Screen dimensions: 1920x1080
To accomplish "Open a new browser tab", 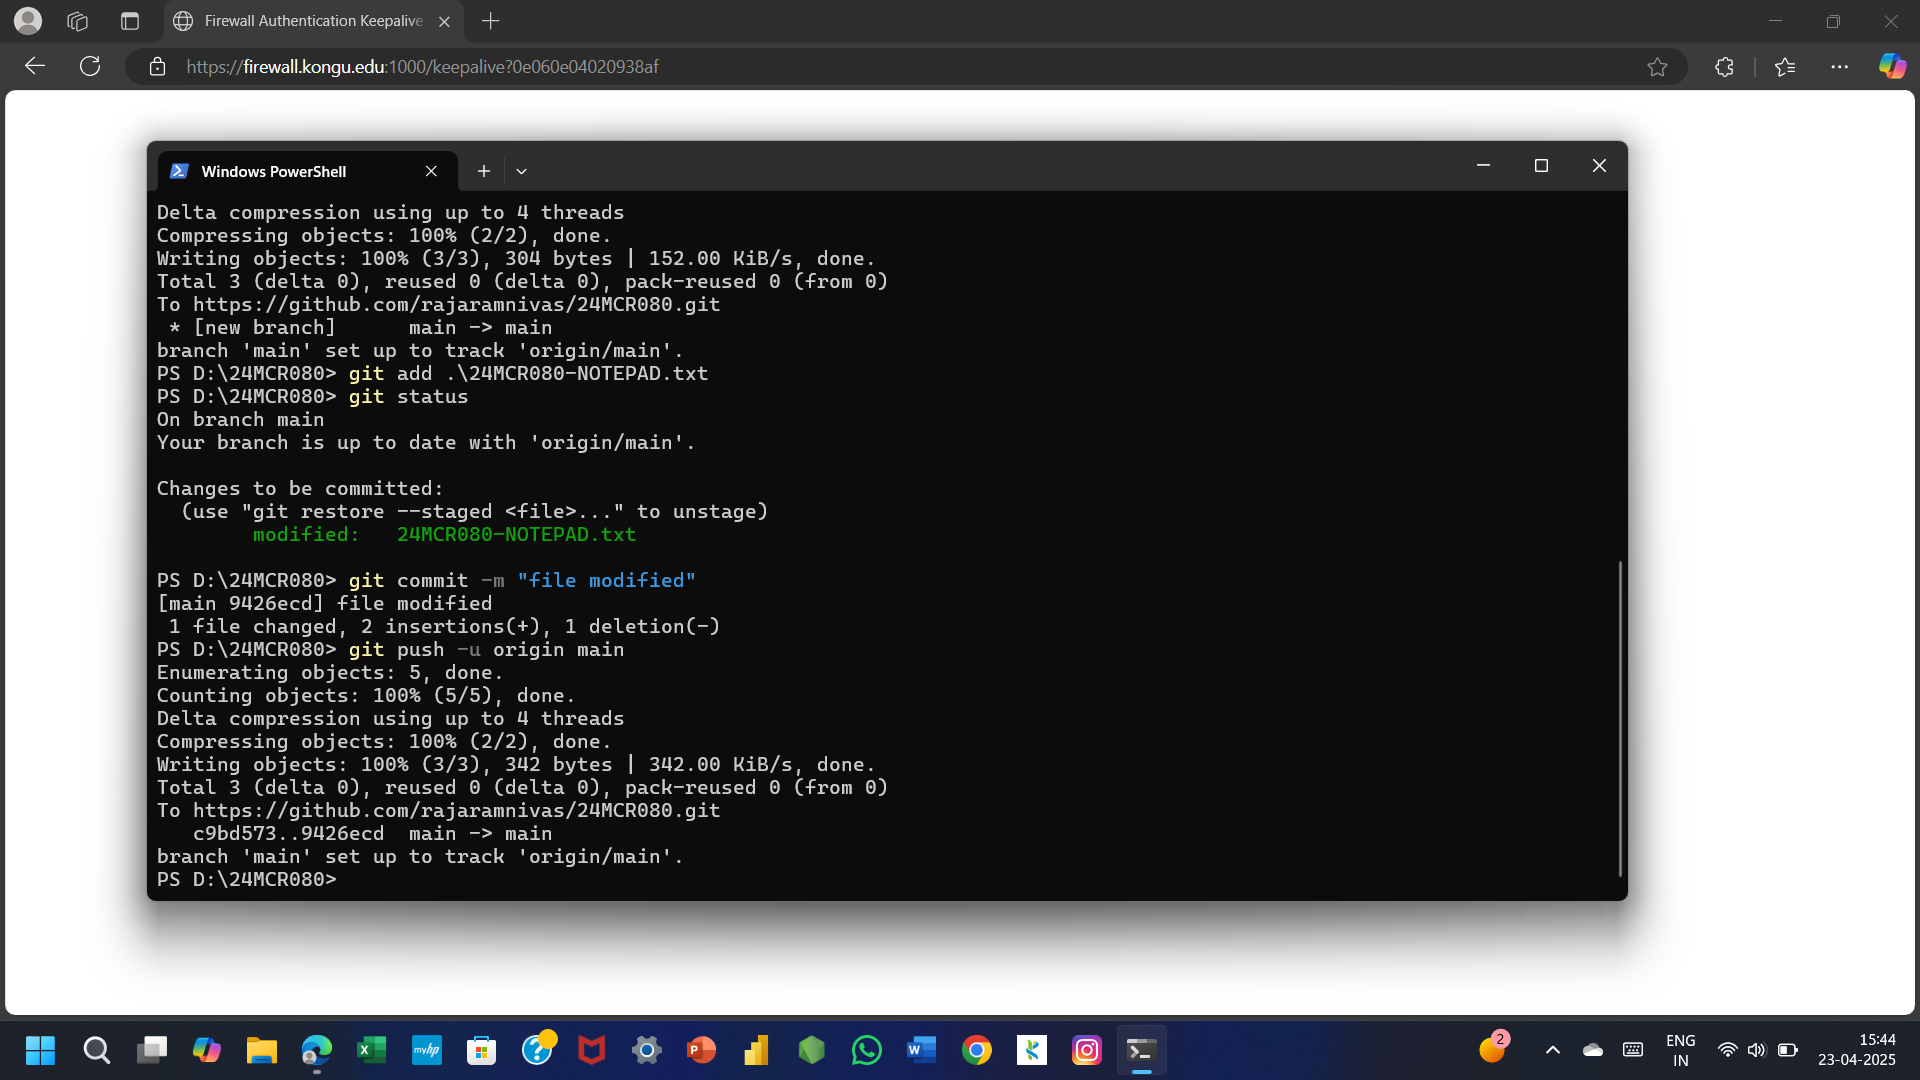I will coord(490,21).
